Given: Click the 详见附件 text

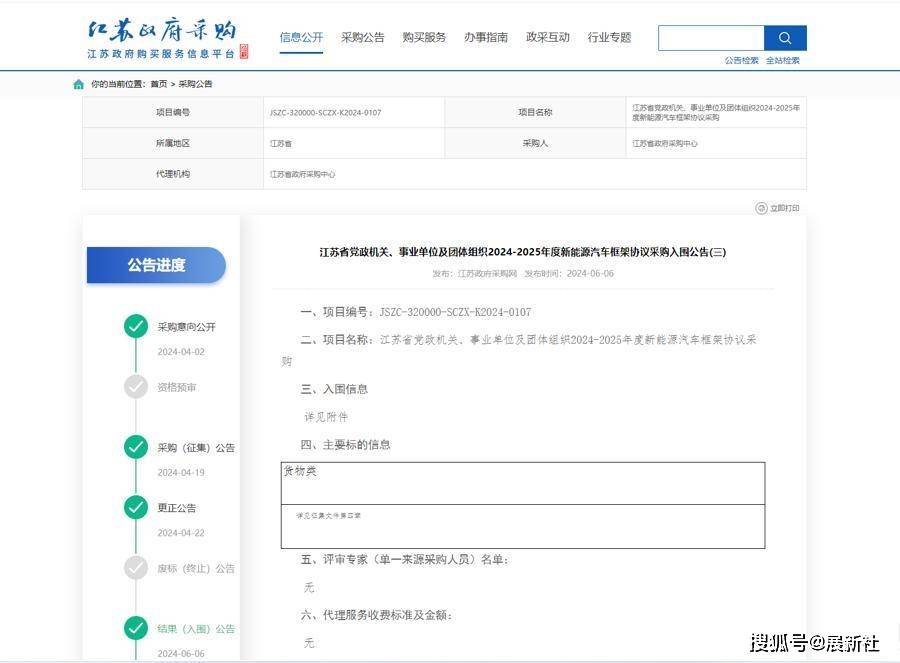Looking at the screenshot, I should (x=326, y=417).
